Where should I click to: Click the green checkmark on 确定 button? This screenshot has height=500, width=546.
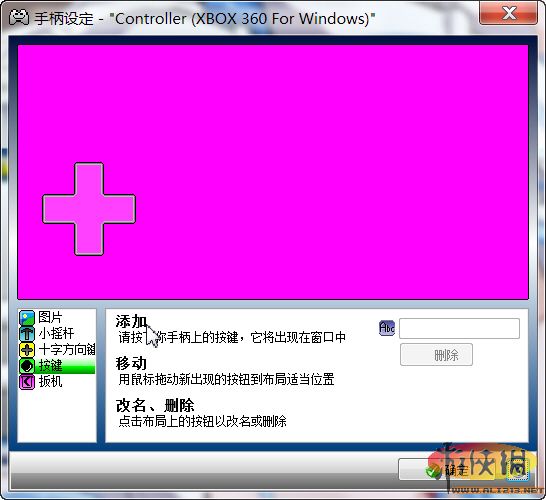[433, 471]
